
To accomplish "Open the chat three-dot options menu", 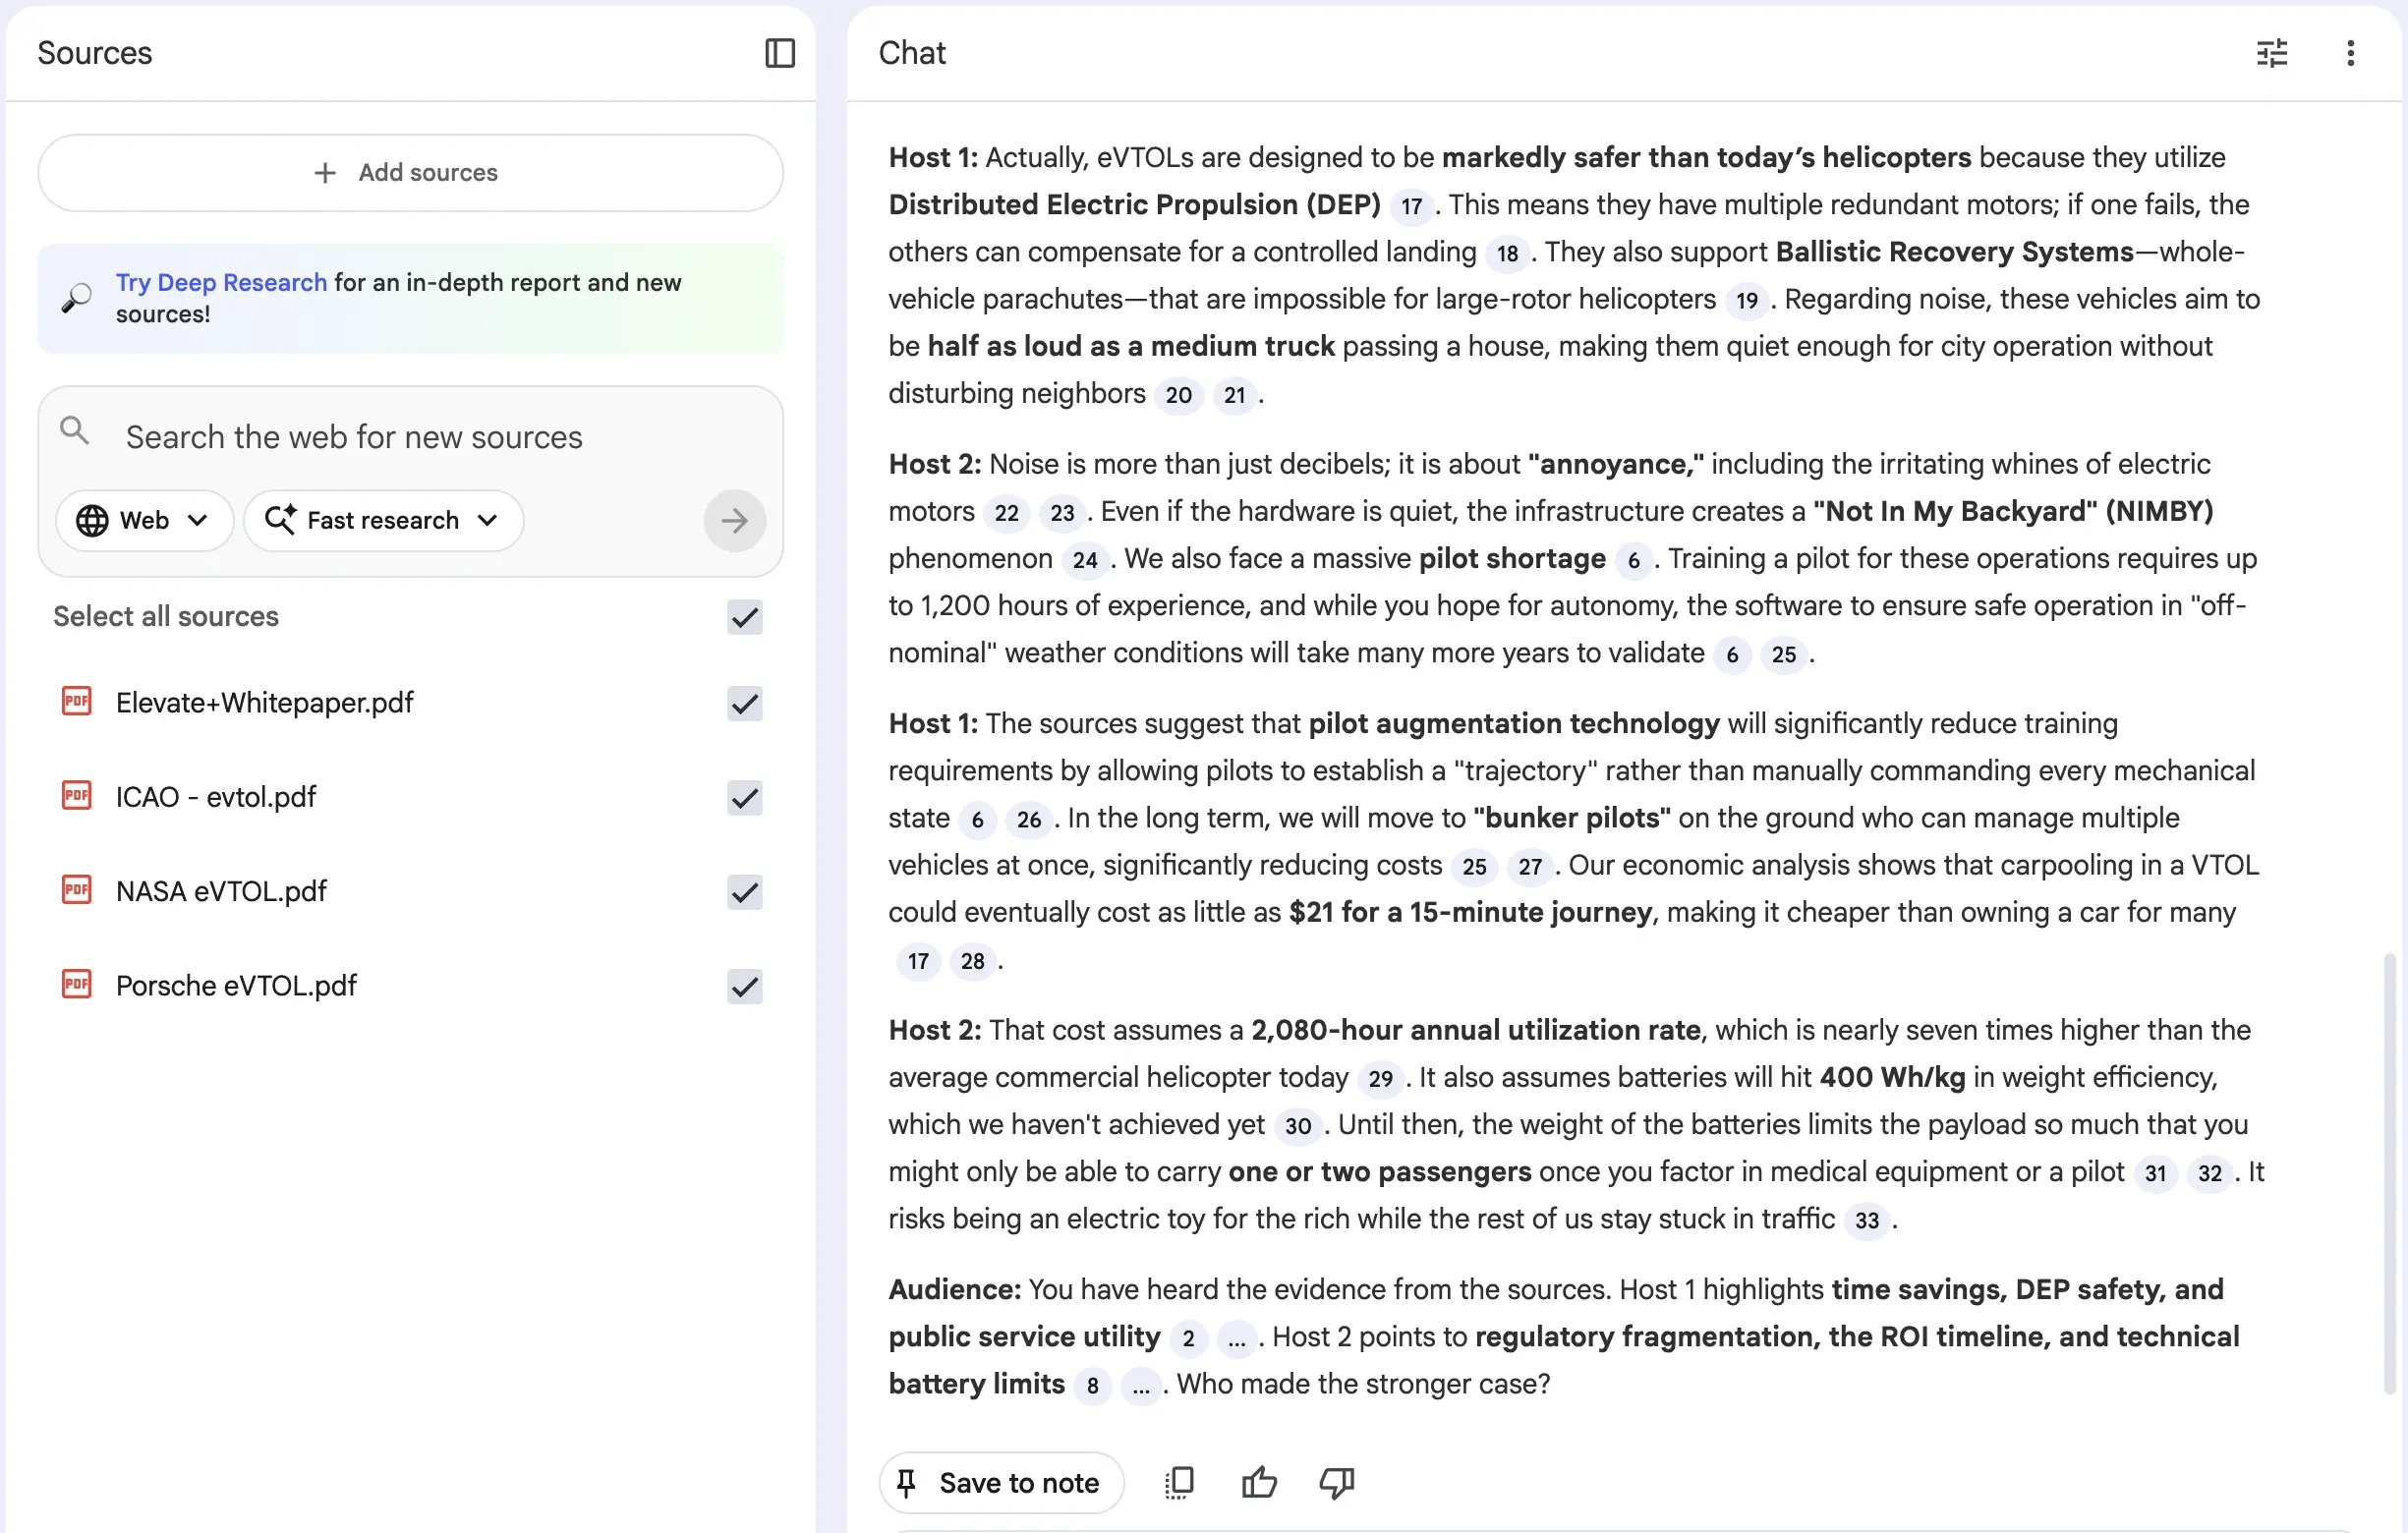I will 2350,53.
